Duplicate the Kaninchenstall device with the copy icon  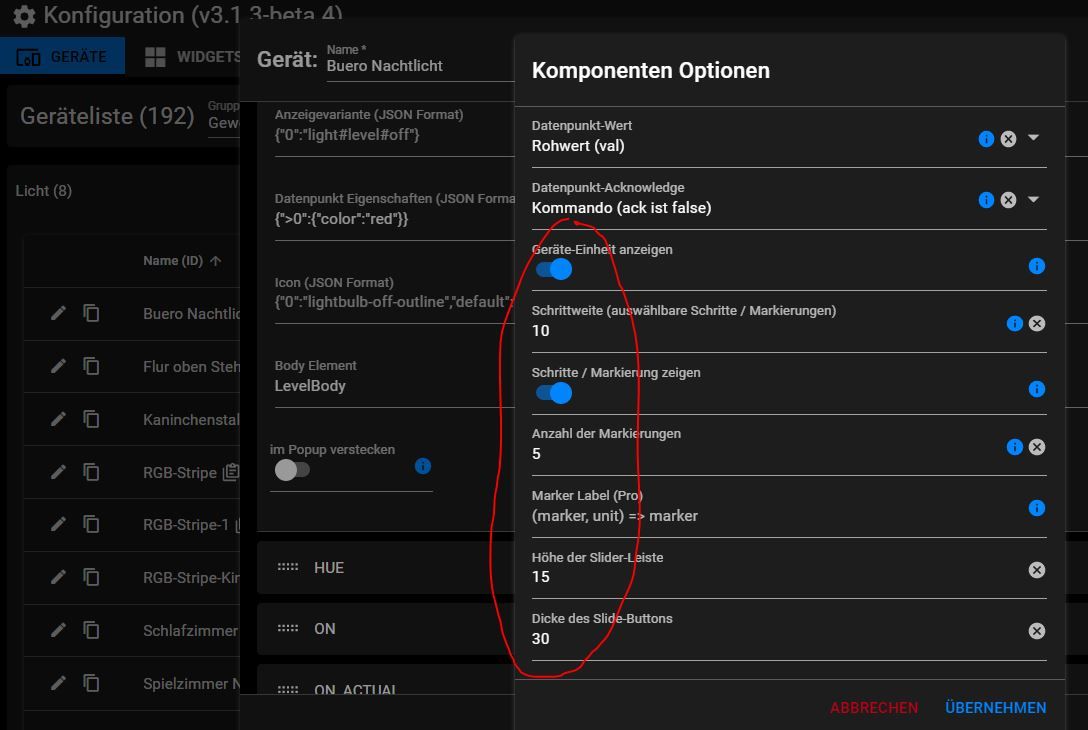click(91, 419)
